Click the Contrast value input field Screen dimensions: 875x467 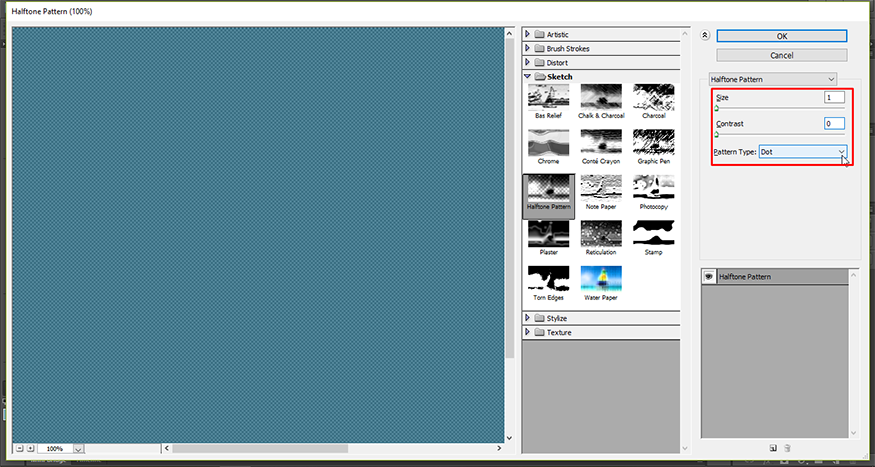coord(834,123)
